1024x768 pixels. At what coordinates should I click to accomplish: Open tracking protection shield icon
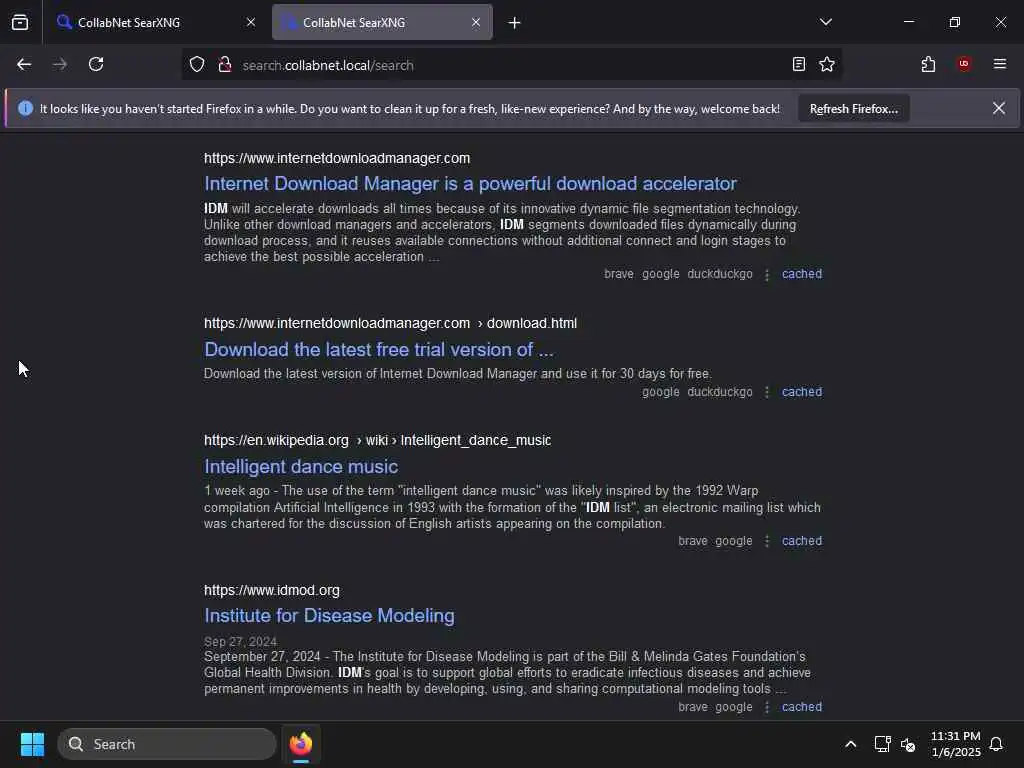click(x=197, y=65)
